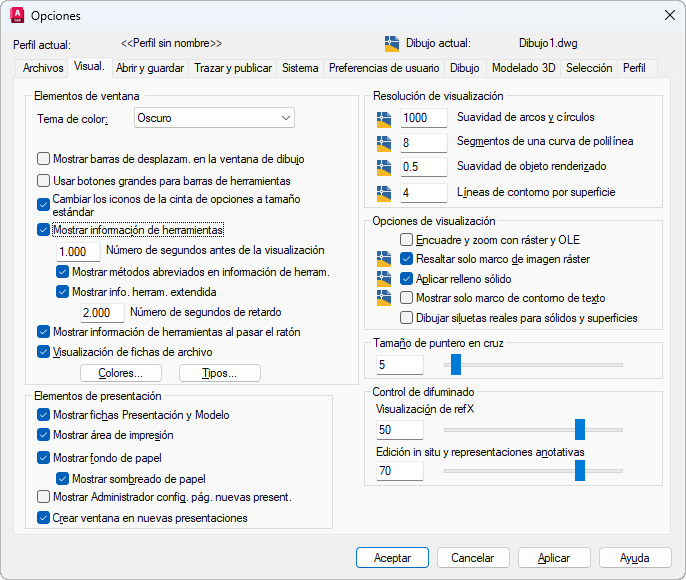Enable Encuadre y zoom con ráster y OLE
The width and height of the screenshot is (686, 580).
point(406,240)
